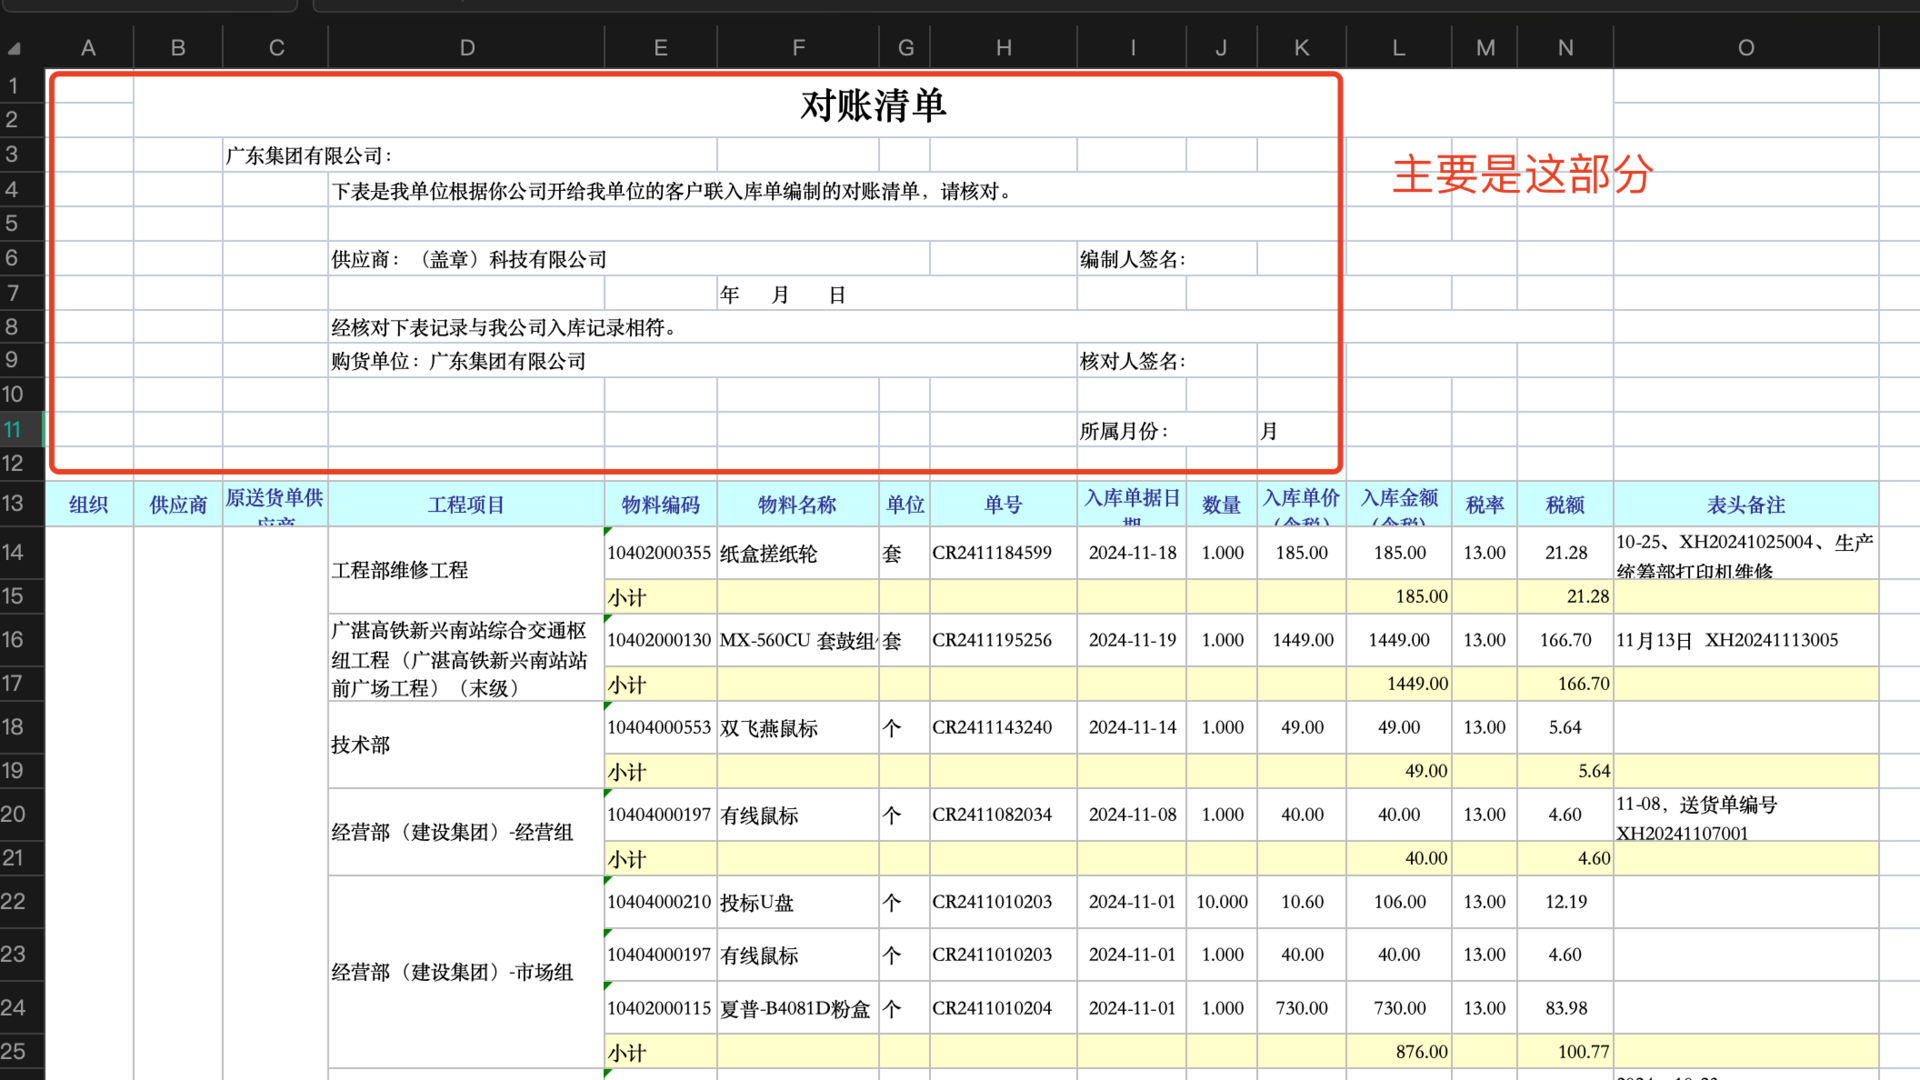Click the 小计 cell in row 15
Screen dimensions: 1920x1080
tap(661, 597)
